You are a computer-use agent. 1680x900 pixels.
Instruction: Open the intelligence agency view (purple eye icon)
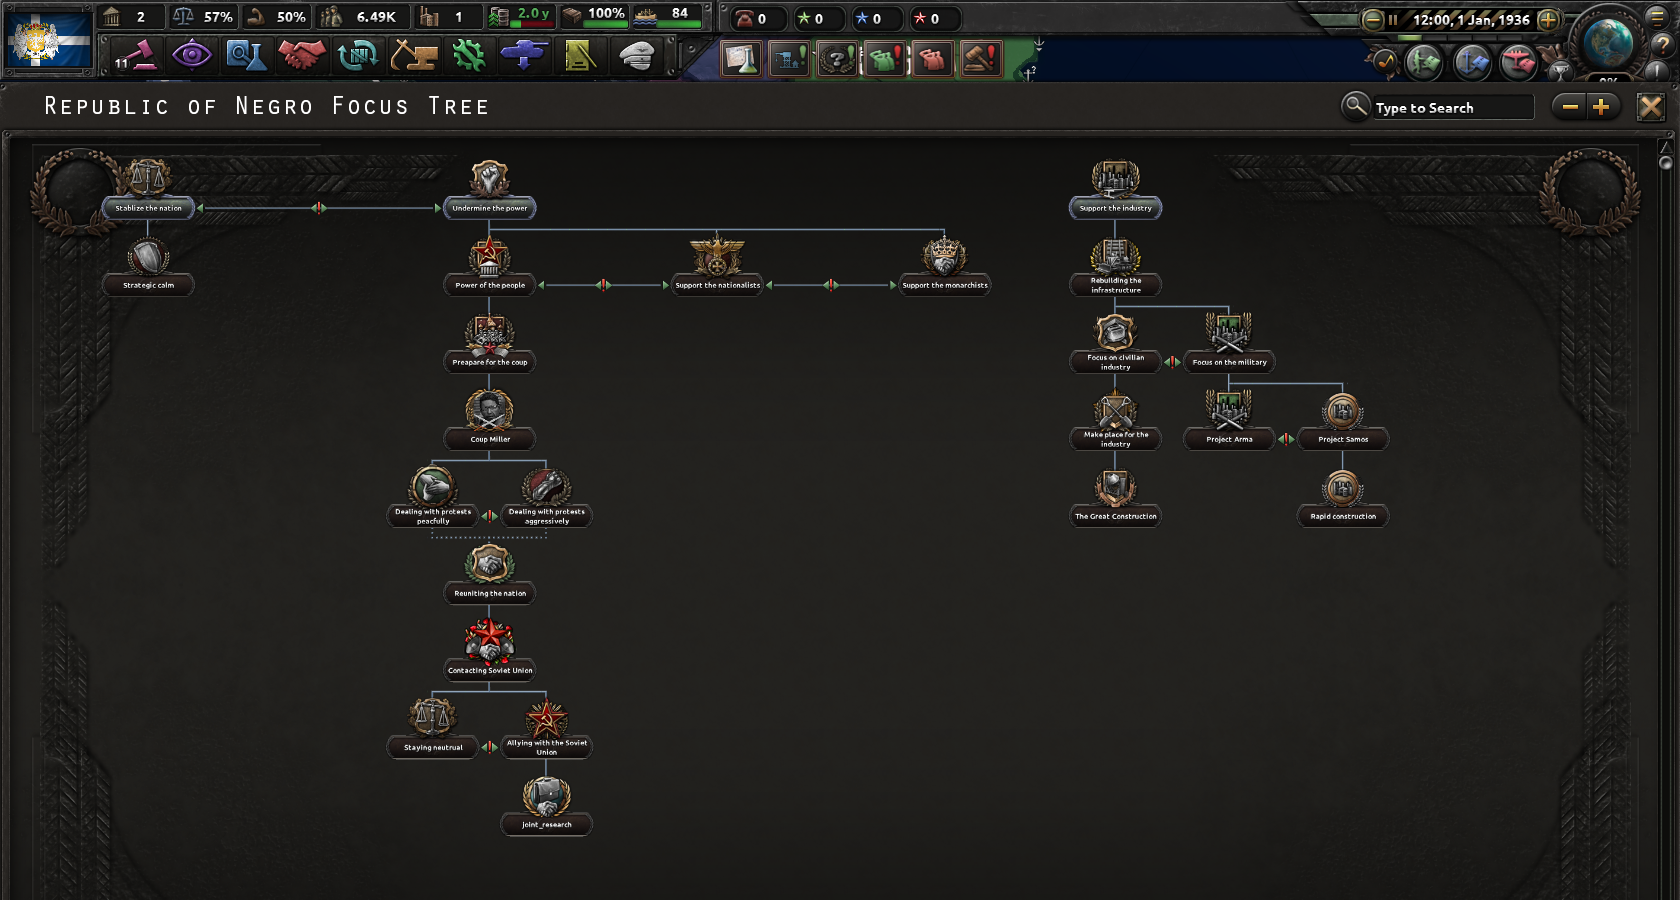[x=192, y=57]
